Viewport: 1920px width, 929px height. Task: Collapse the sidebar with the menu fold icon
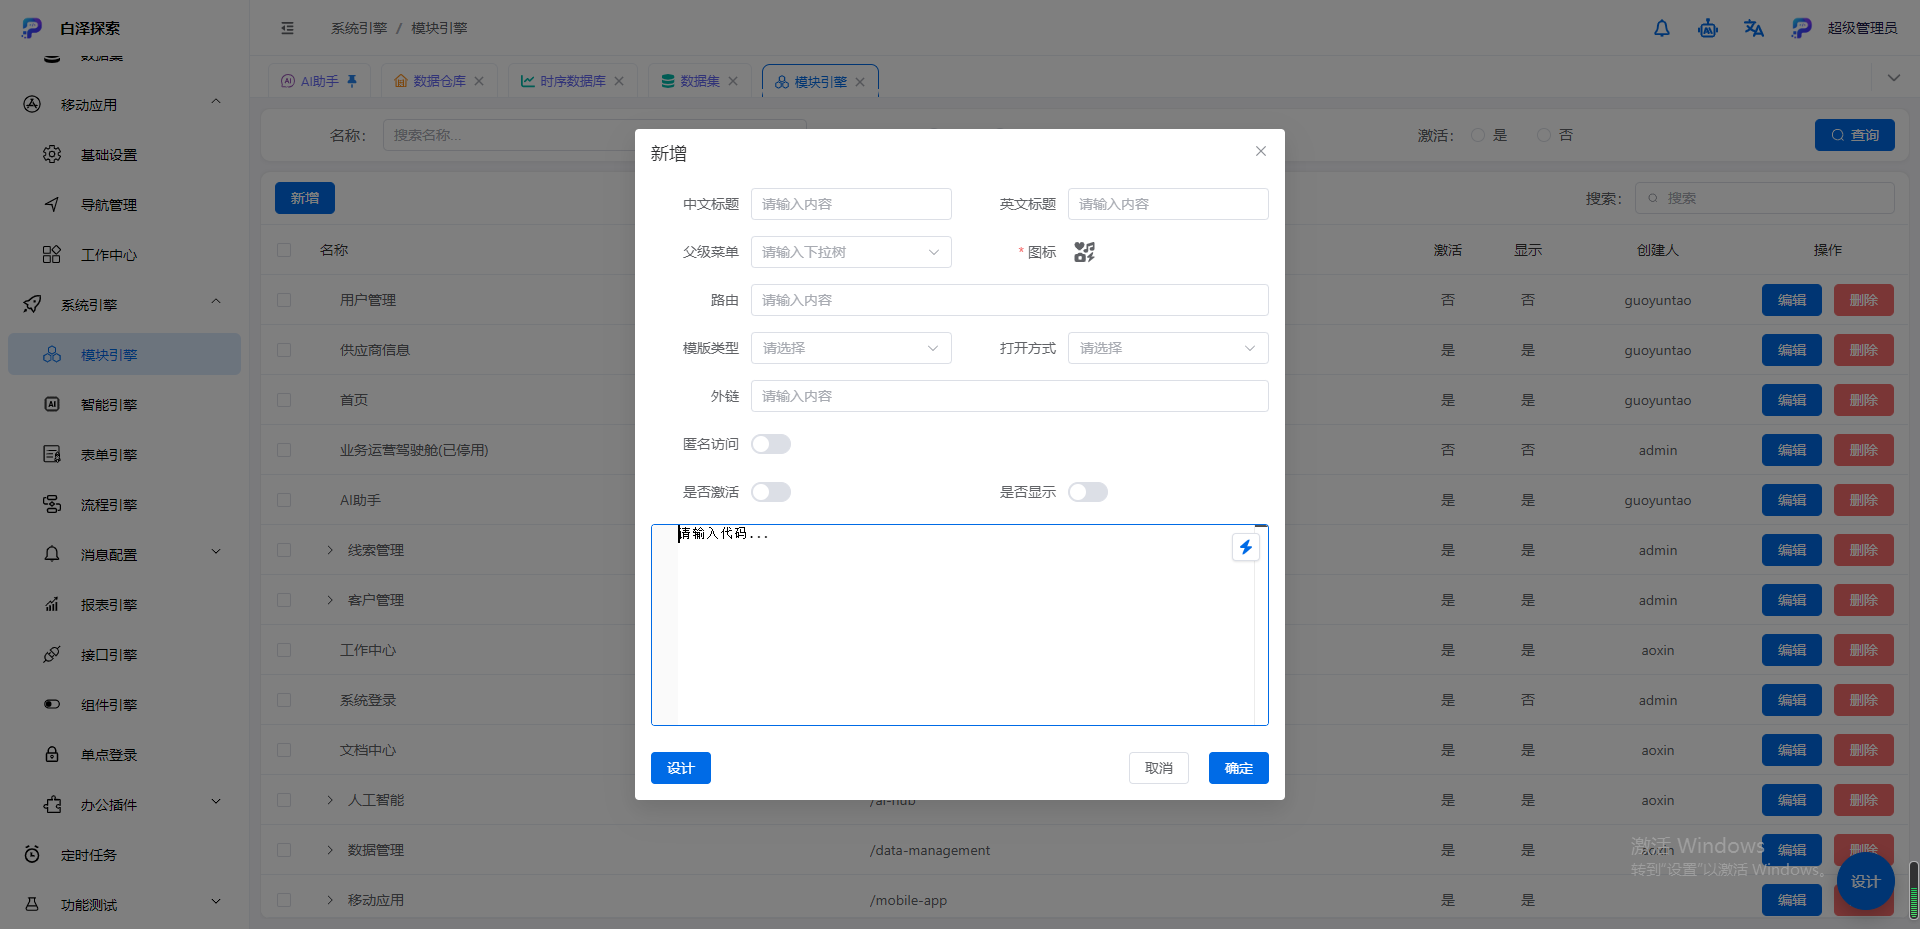(x=288, y=28)
